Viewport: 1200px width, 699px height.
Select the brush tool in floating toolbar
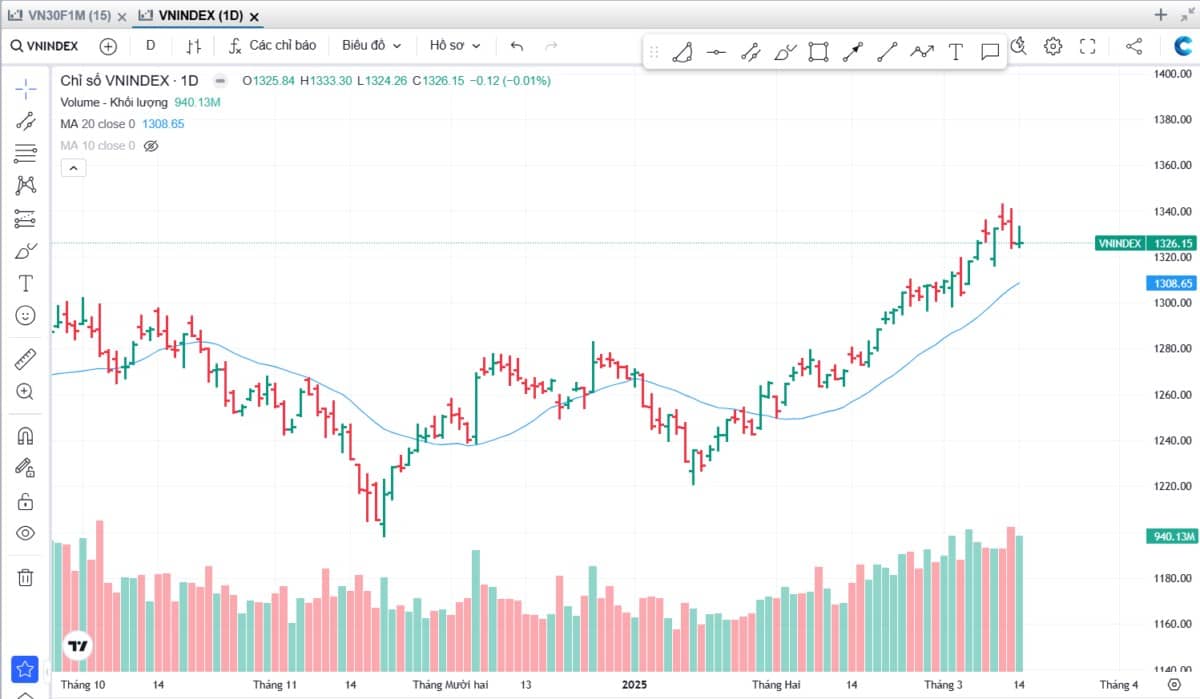[x=785, y=52]
